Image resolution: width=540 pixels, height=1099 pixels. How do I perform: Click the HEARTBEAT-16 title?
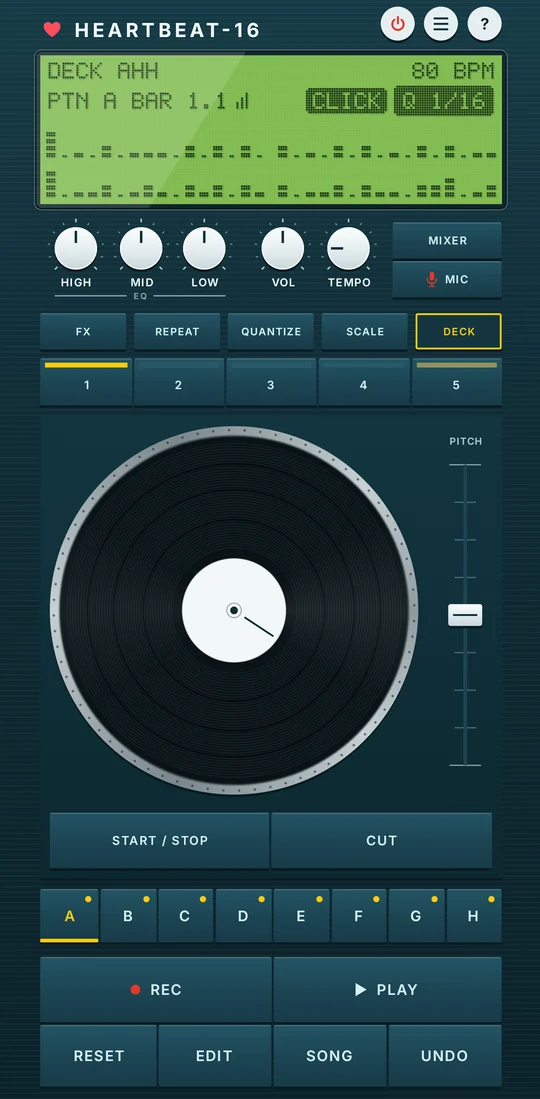pyautogui.click(x=168, y=30)
